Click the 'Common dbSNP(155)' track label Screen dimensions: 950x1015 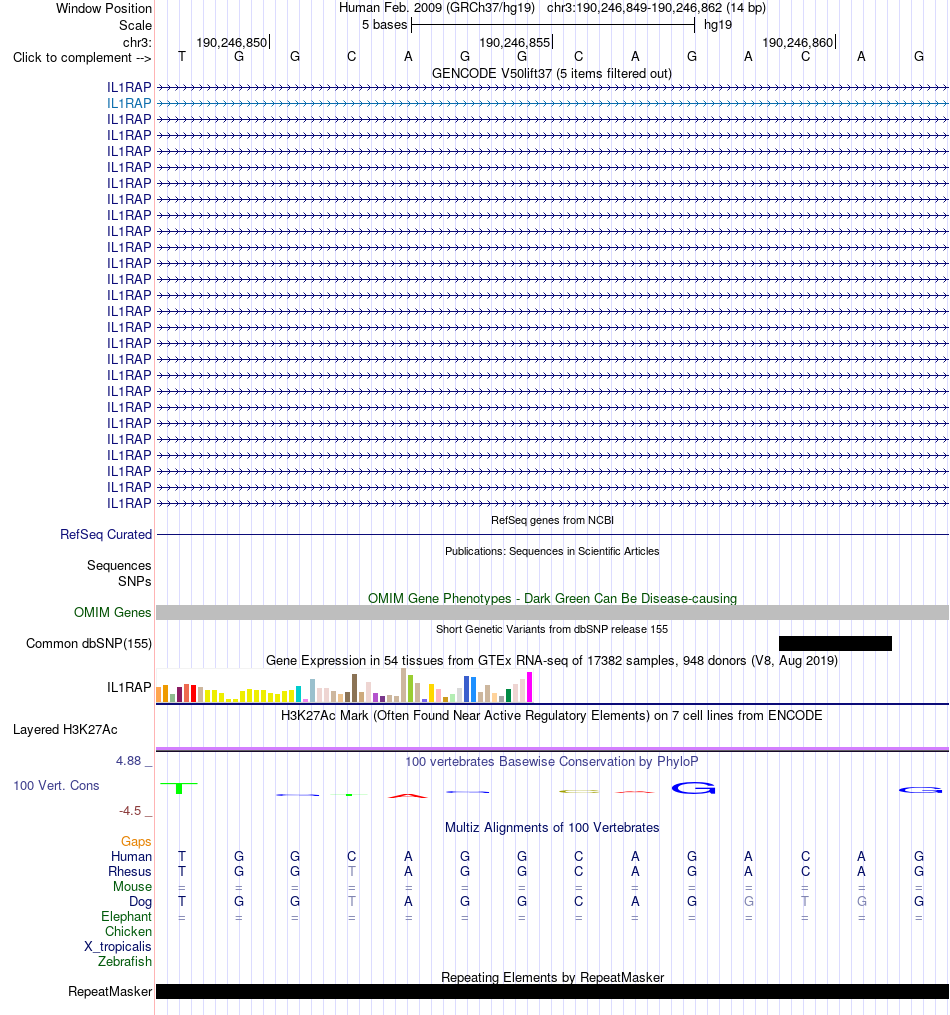pos(89,643)
